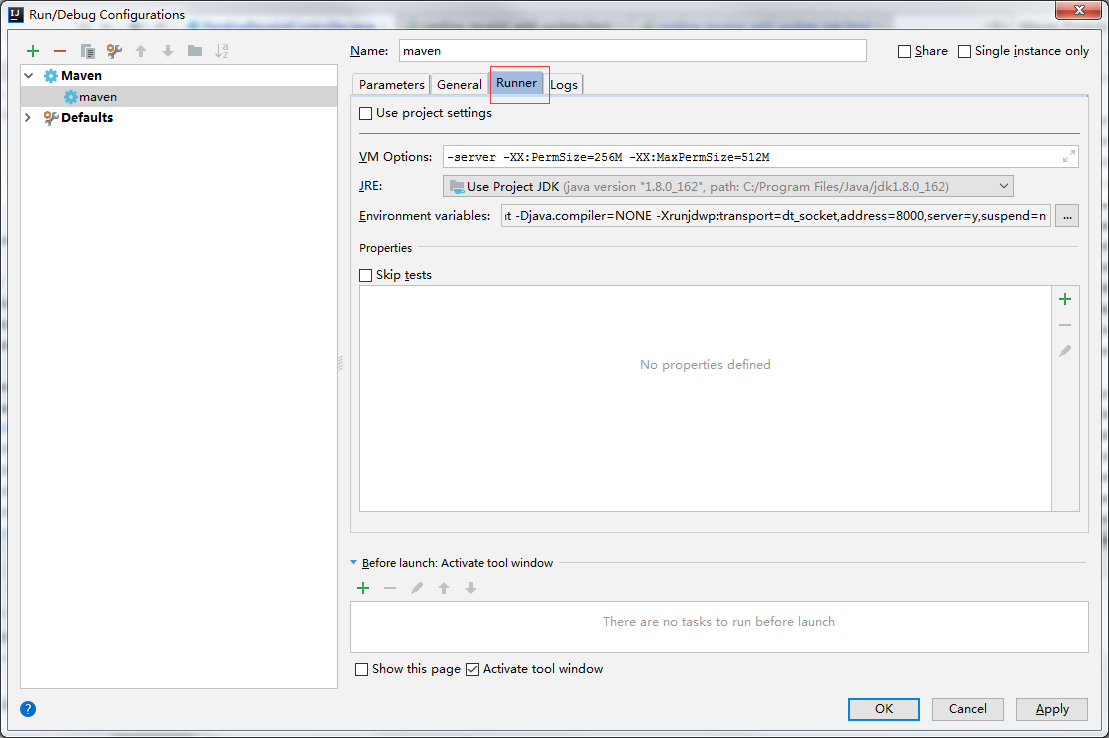
Task: Remove the before launch task
Action: 390,588
